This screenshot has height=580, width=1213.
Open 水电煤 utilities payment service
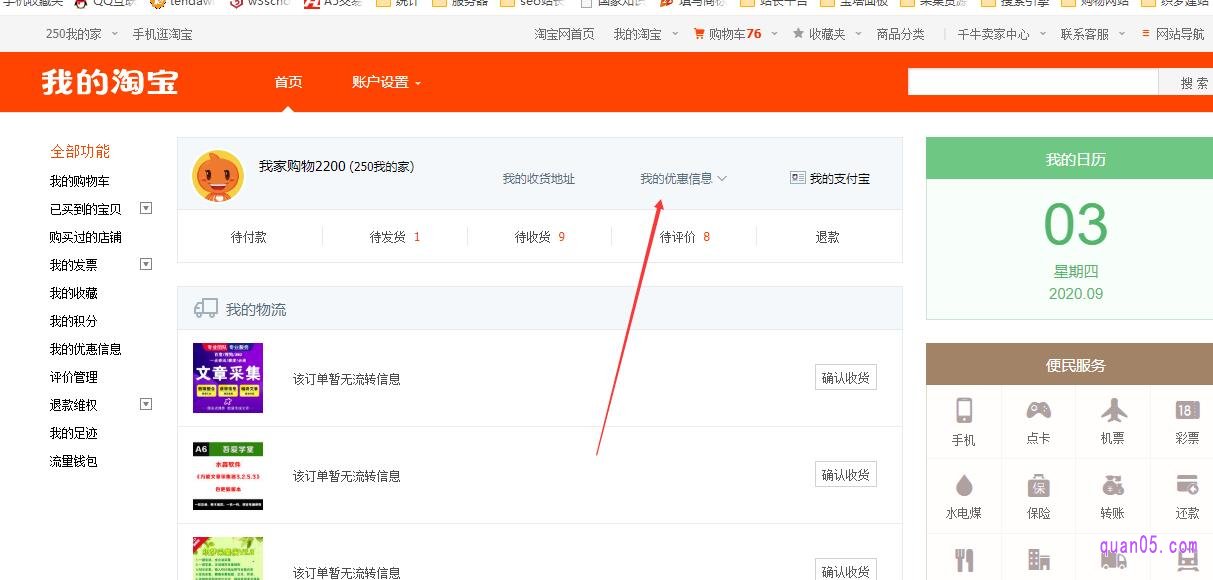coord(964,496)
